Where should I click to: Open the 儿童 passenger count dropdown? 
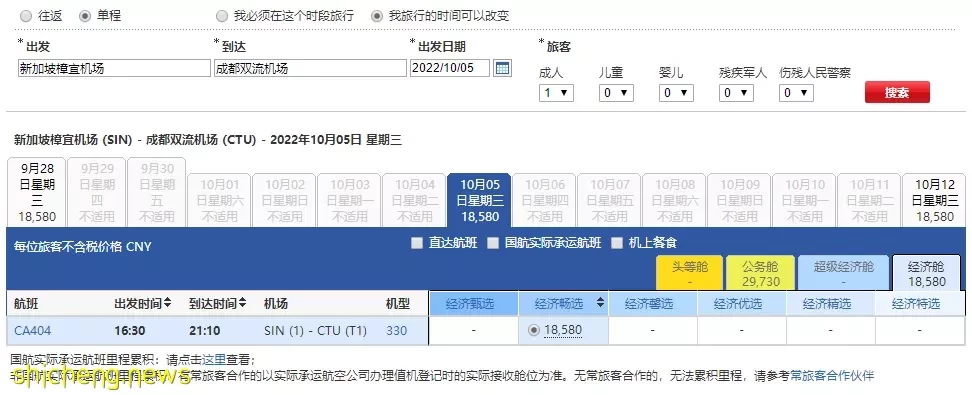616,93
